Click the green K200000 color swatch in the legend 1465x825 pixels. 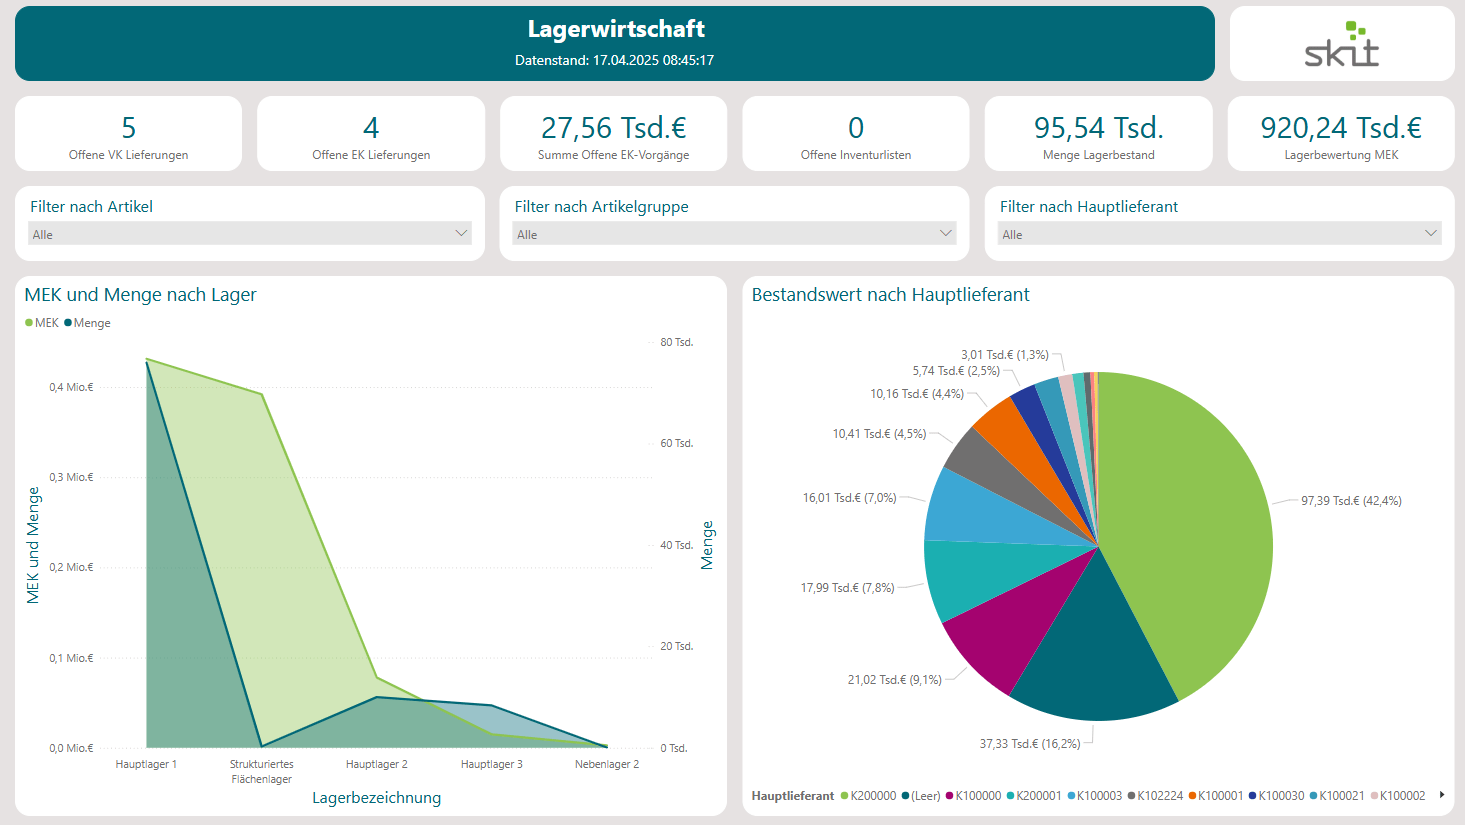point(845,795)
